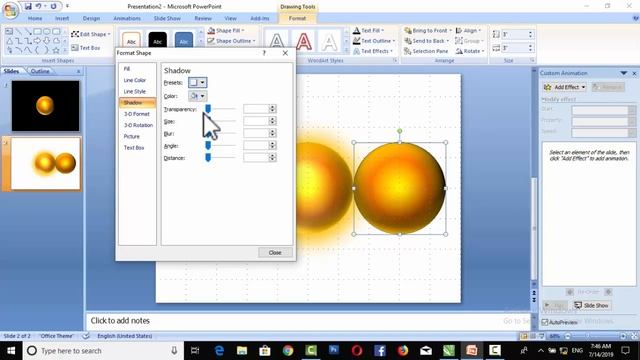640x360 pixels.
Task: Select slide 1 thumbnail with black background
Action: (x=45, y=106)
